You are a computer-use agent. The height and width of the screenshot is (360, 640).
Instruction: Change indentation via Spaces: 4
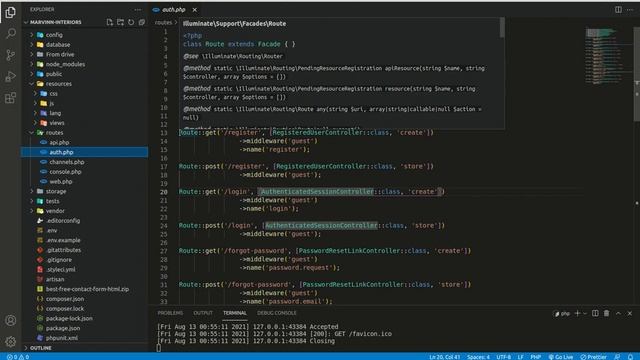[478, 357]
